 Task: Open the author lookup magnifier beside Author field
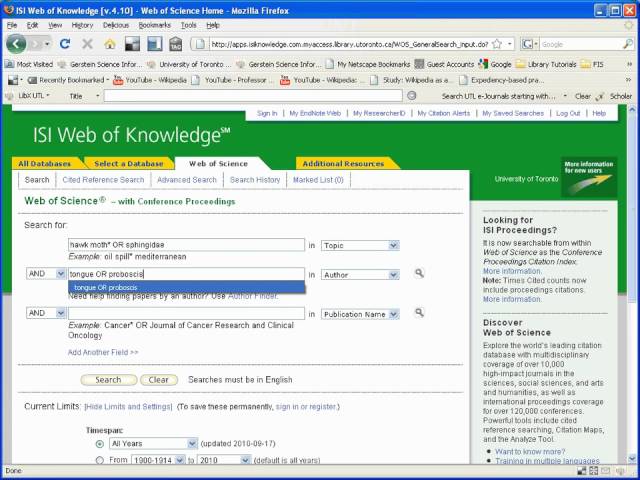click(419, 273)
